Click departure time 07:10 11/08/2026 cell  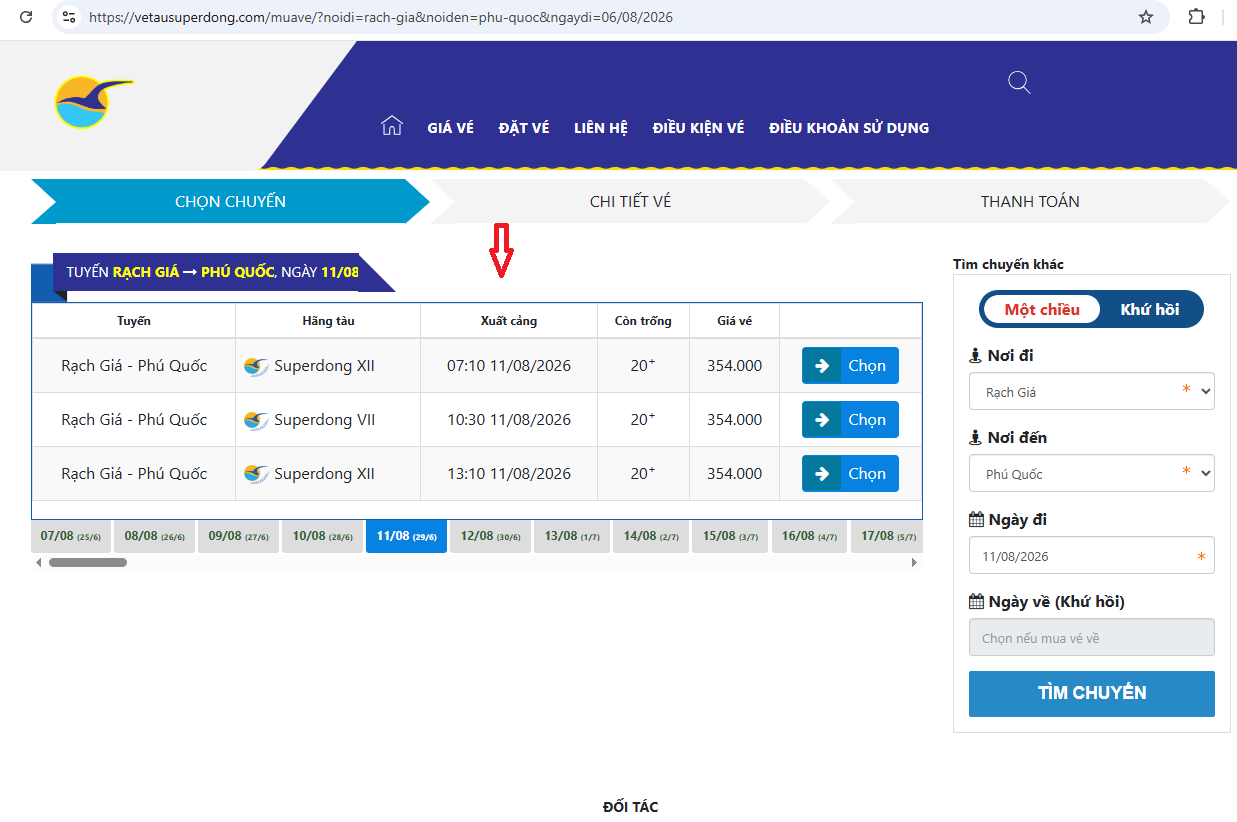pos(509,366)
